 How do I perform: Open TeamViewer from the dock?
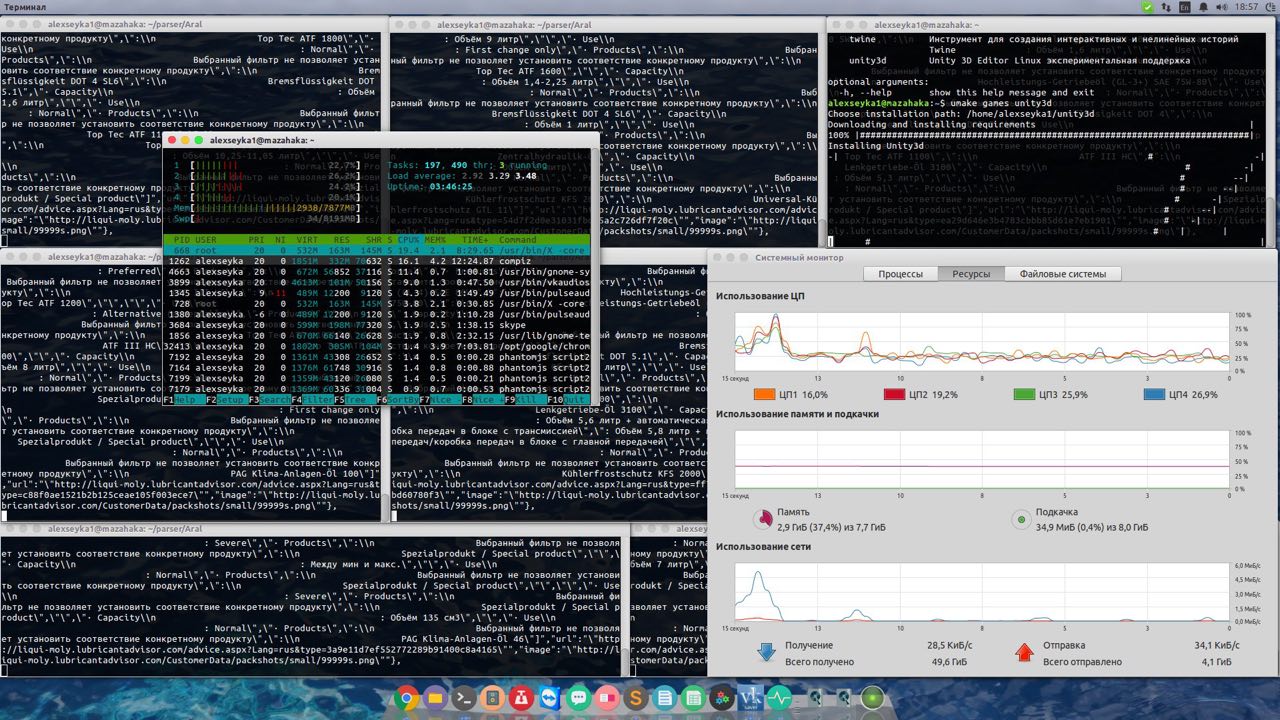[549, 698]
